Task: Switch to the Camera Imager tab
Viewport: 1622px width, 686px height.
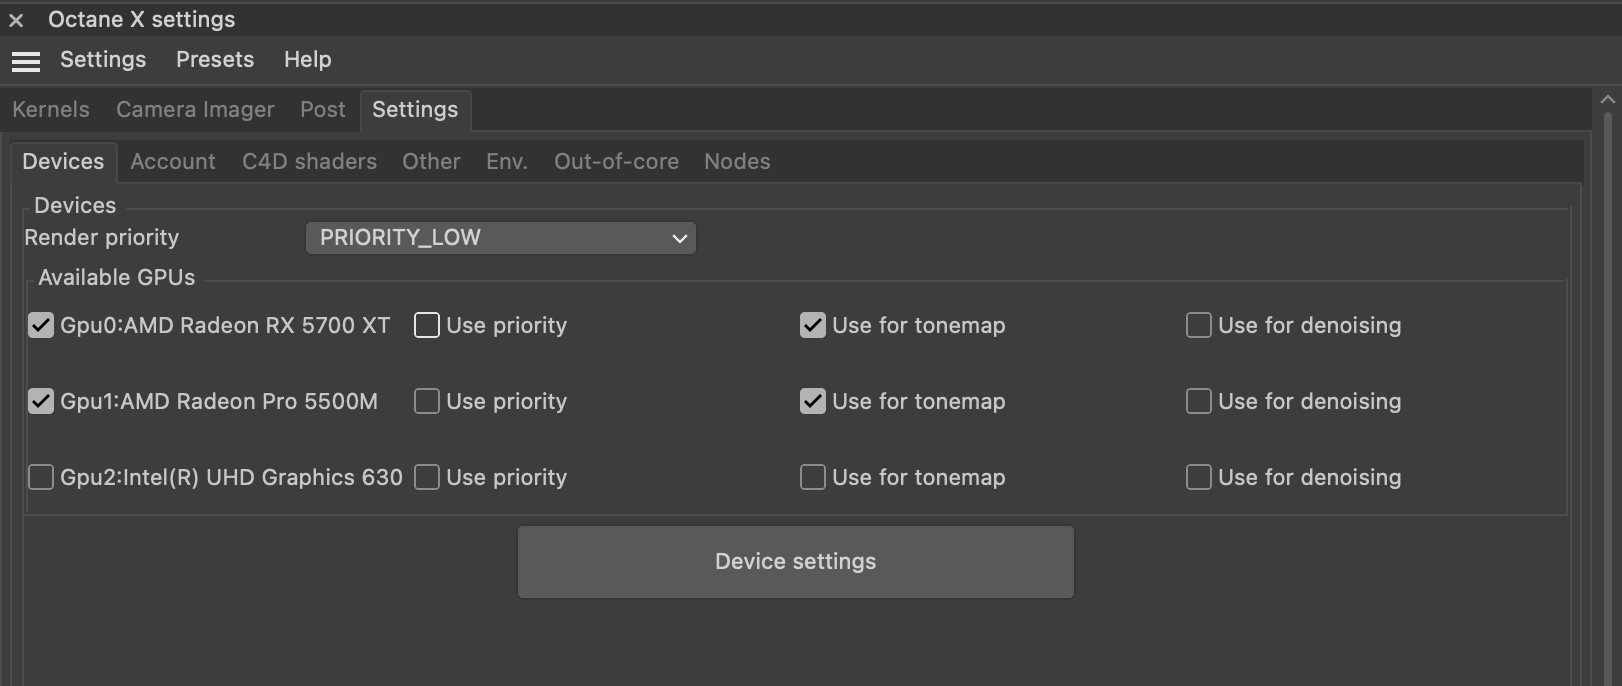Action: pyautogui.click(x=195, y=110)
